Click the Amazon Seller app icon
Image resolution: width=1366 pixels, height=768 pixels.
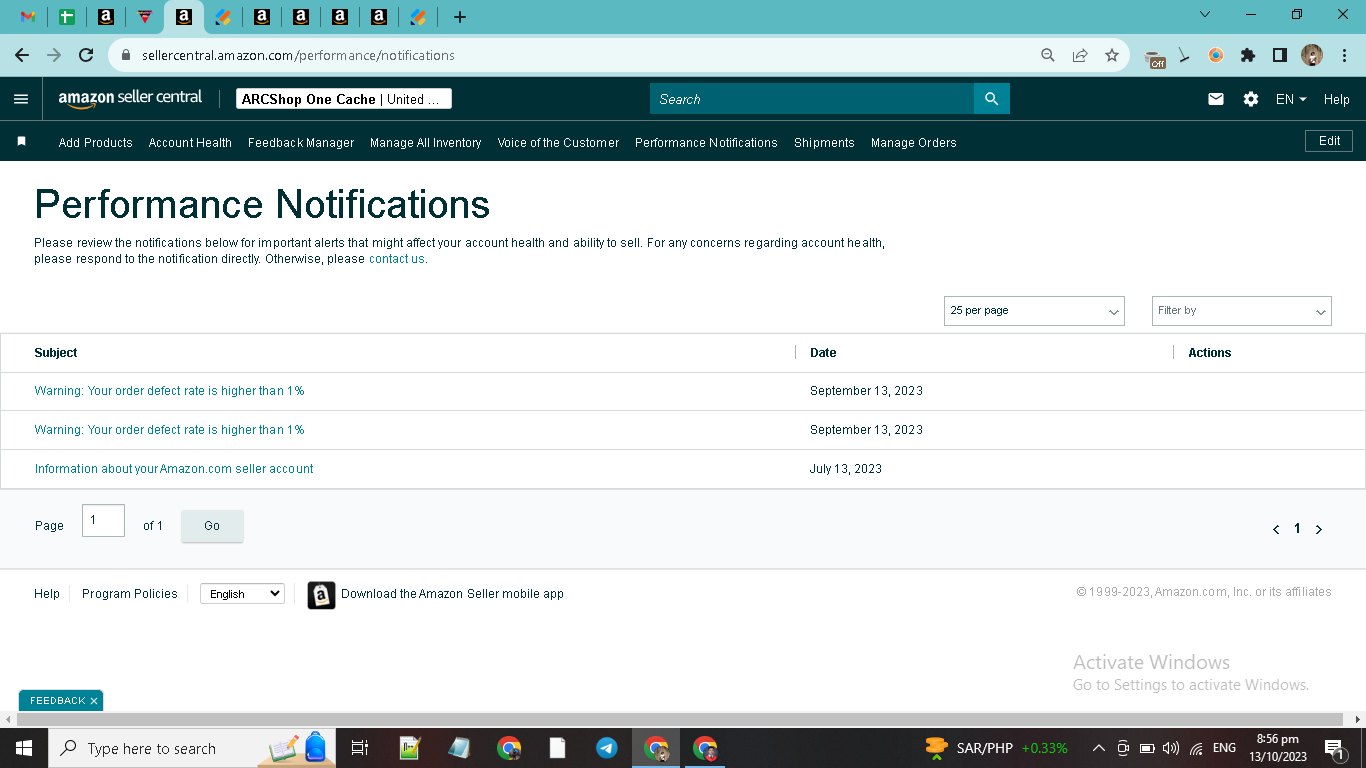[321, 595]
